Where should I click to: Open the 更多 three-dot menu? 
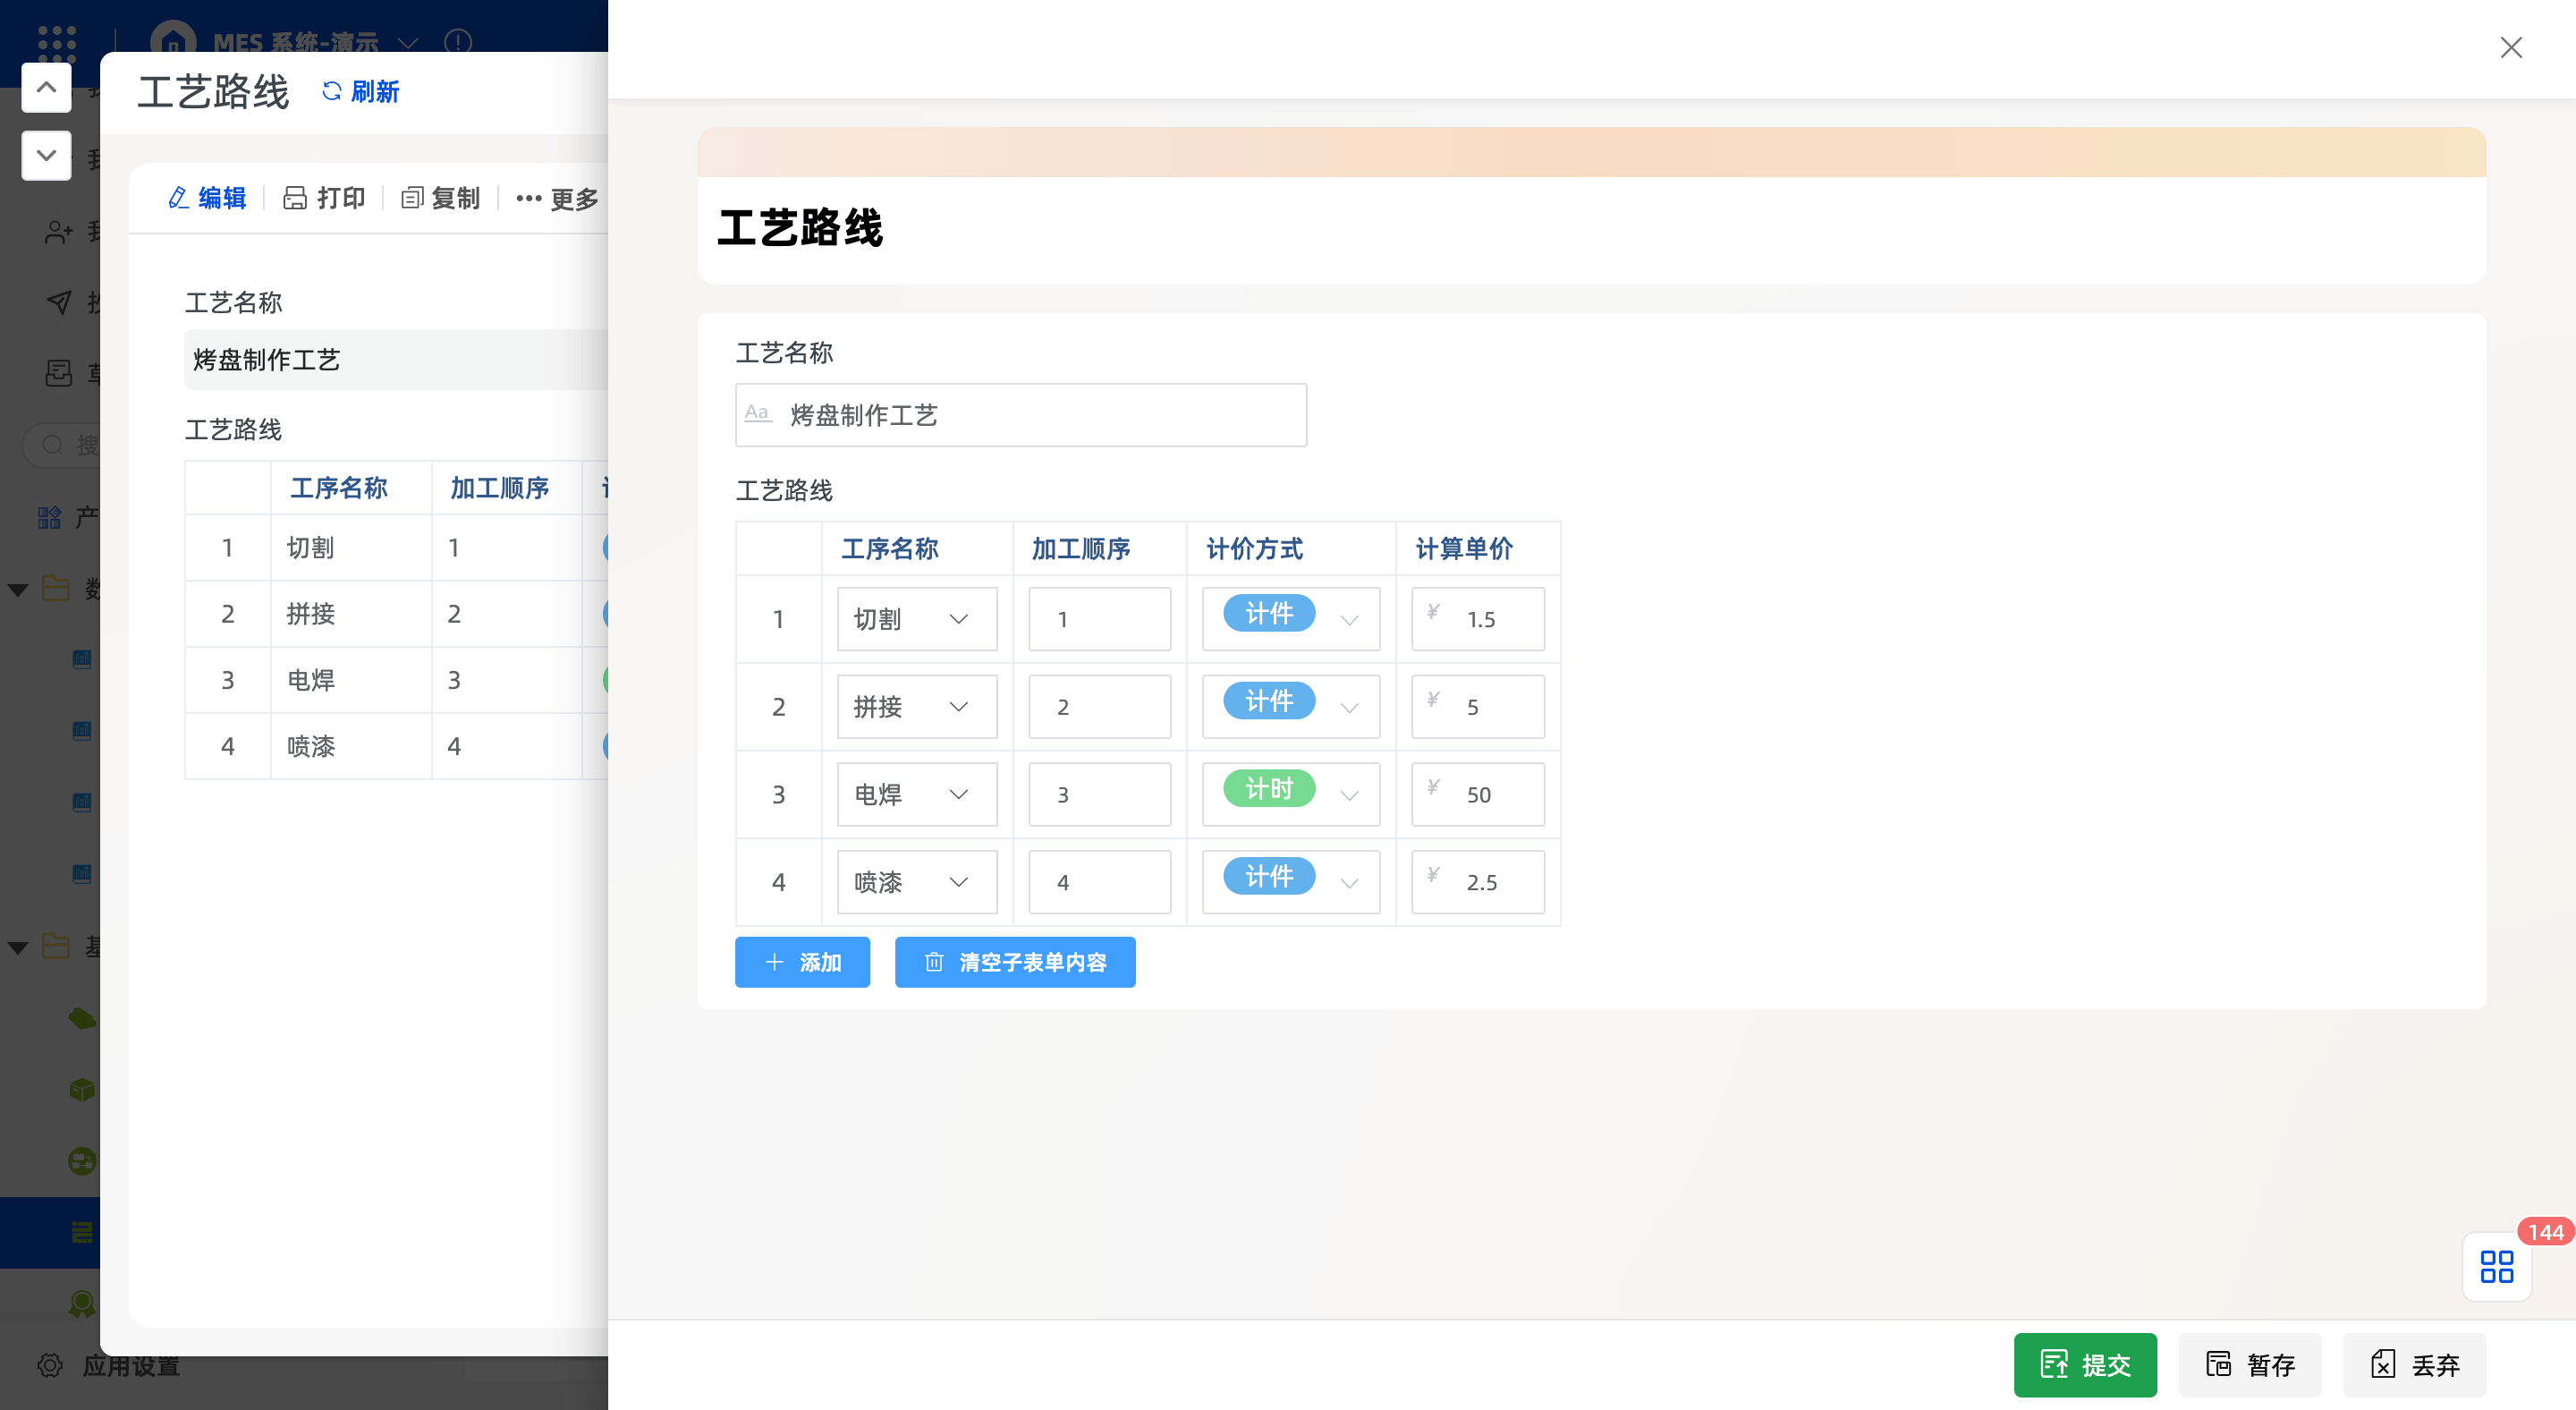(529, 198)
